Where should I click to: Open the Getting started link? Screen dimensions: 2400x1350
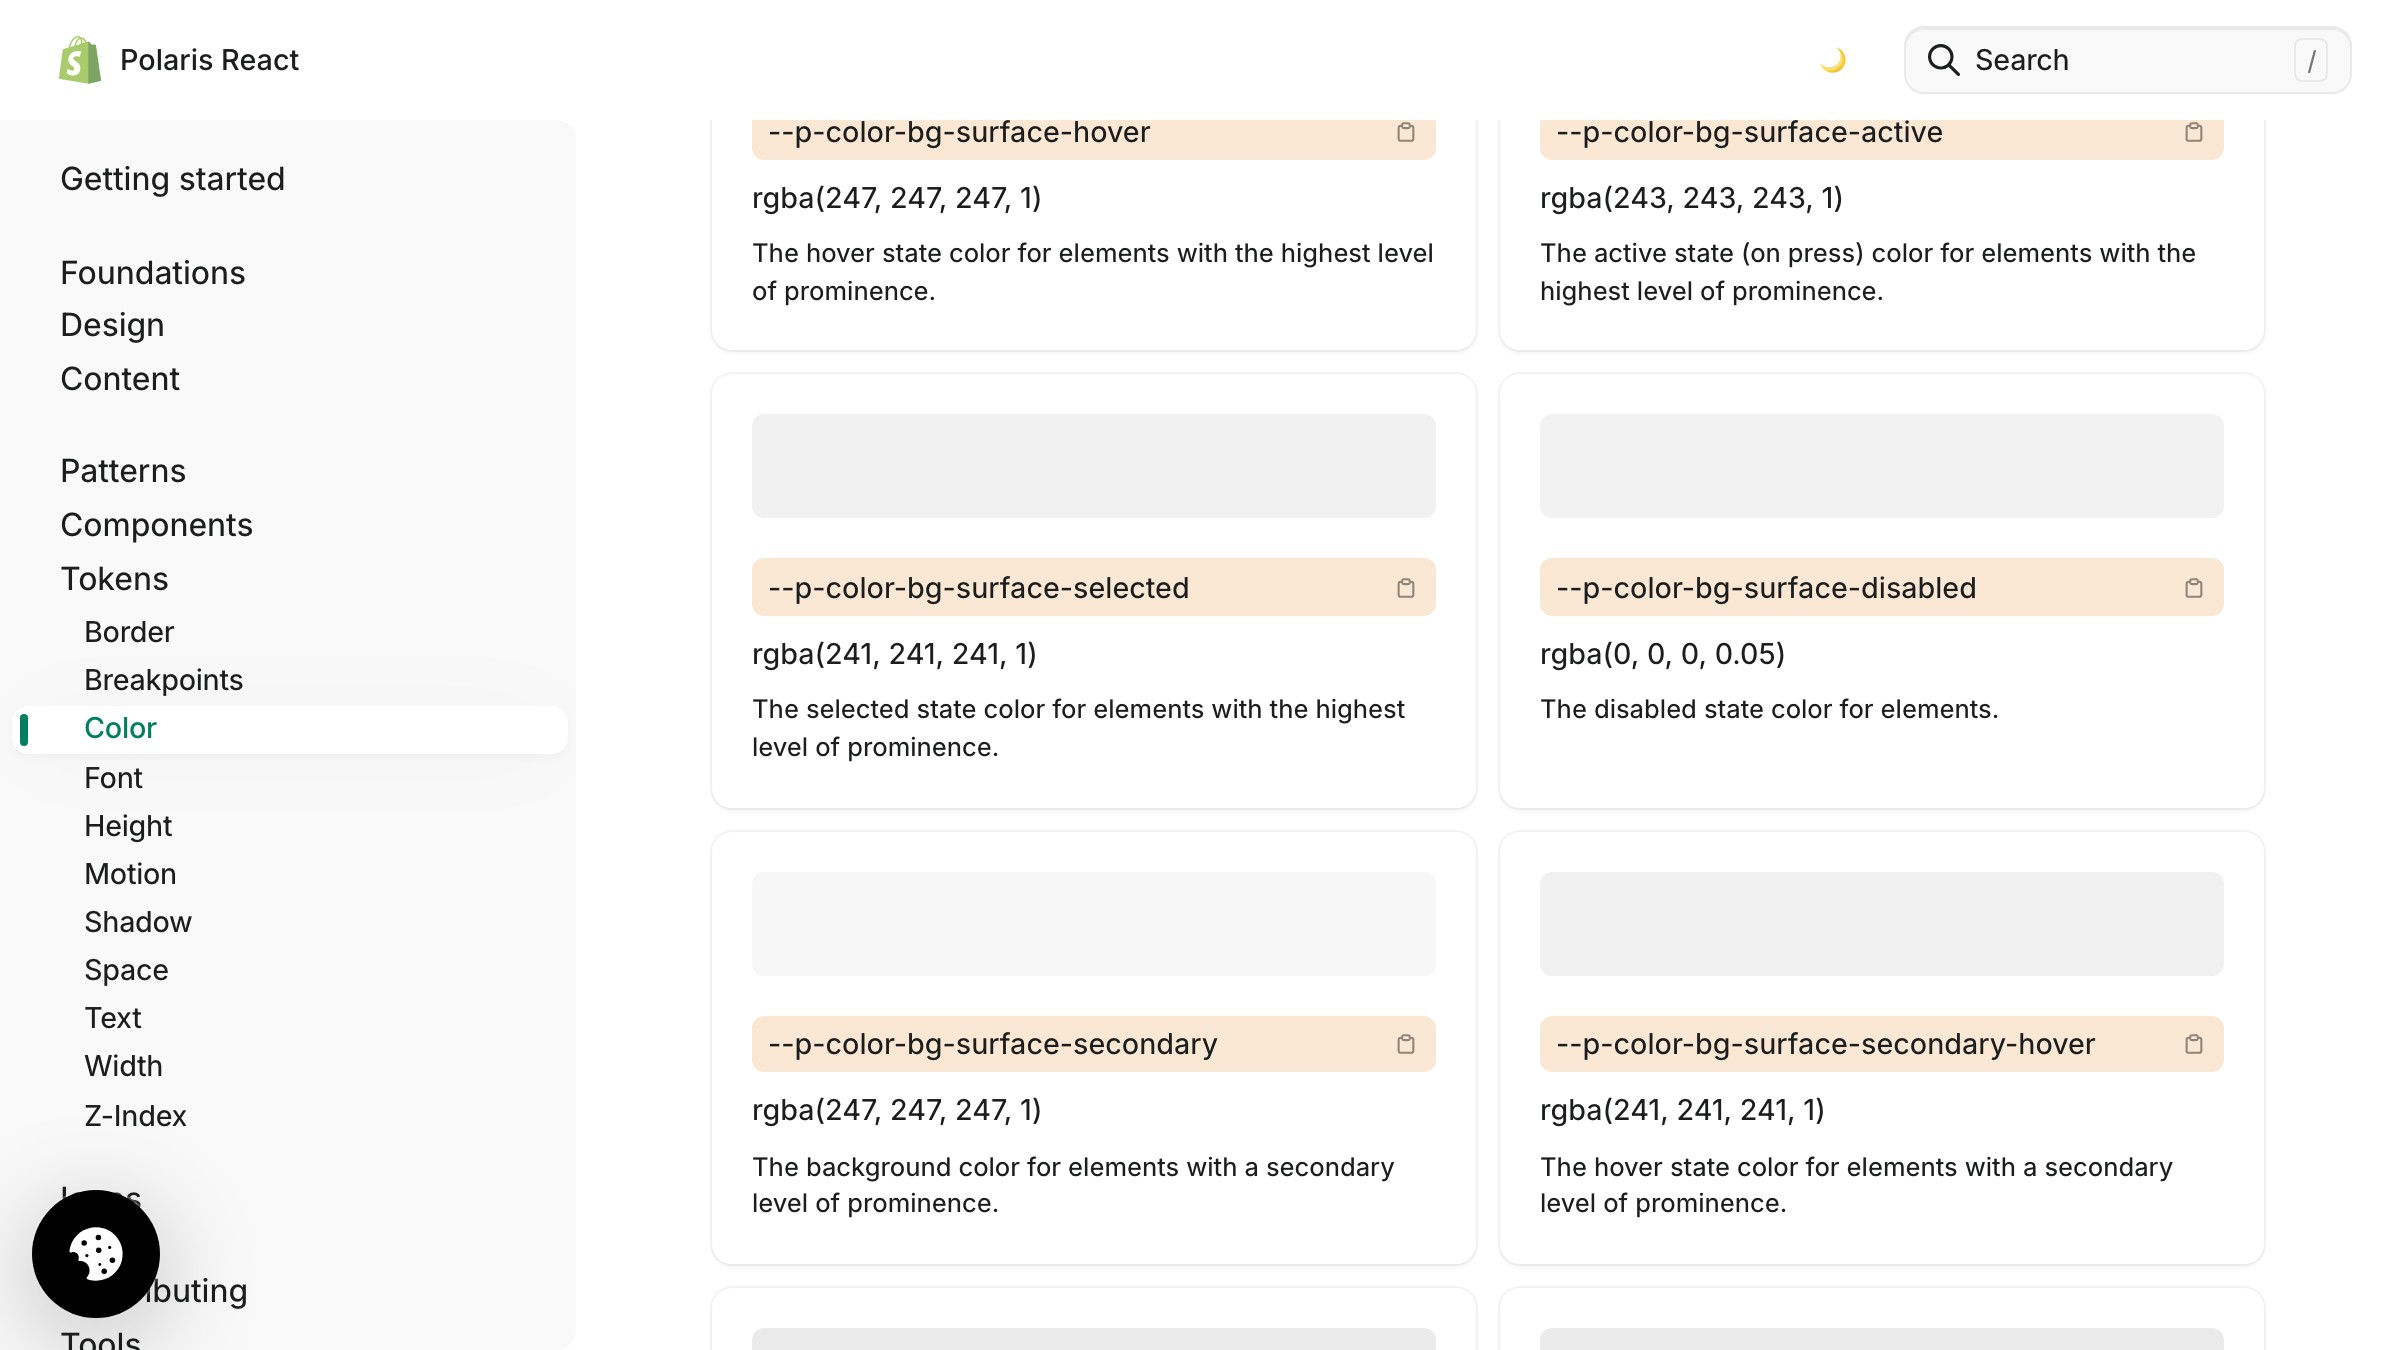click(x=172, y=179)
